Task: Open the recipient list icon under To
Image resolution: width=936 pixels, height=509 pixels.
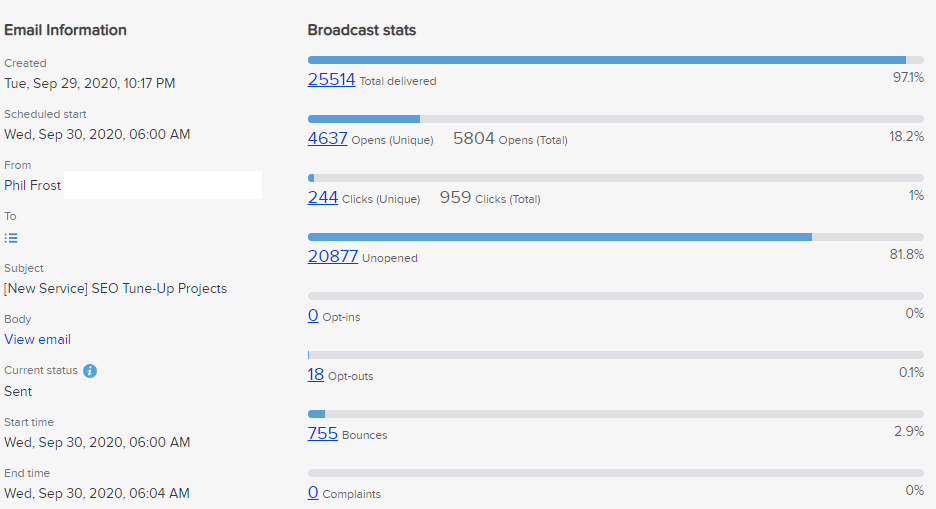Action: [x=11, y=238]
